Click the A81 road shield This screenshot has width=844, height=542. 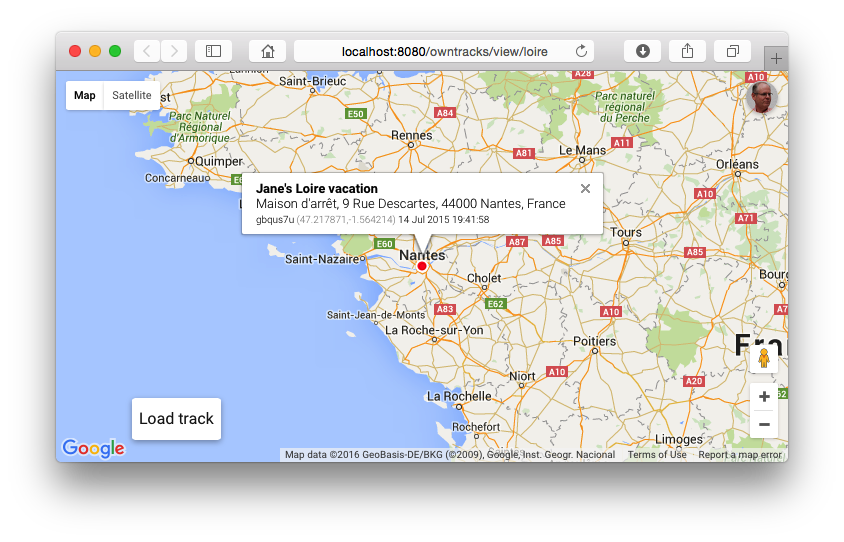point(524,153)
